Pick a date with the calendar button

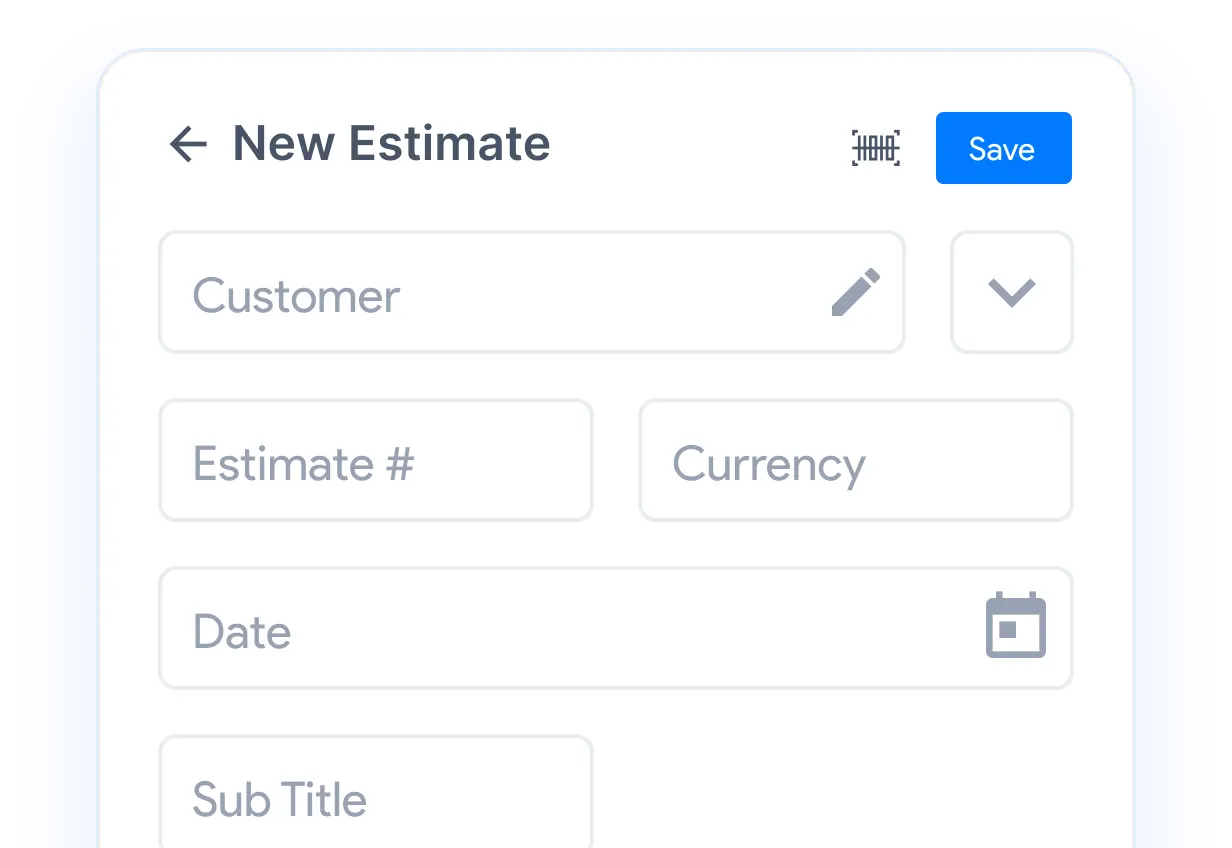click(1016, 626)
